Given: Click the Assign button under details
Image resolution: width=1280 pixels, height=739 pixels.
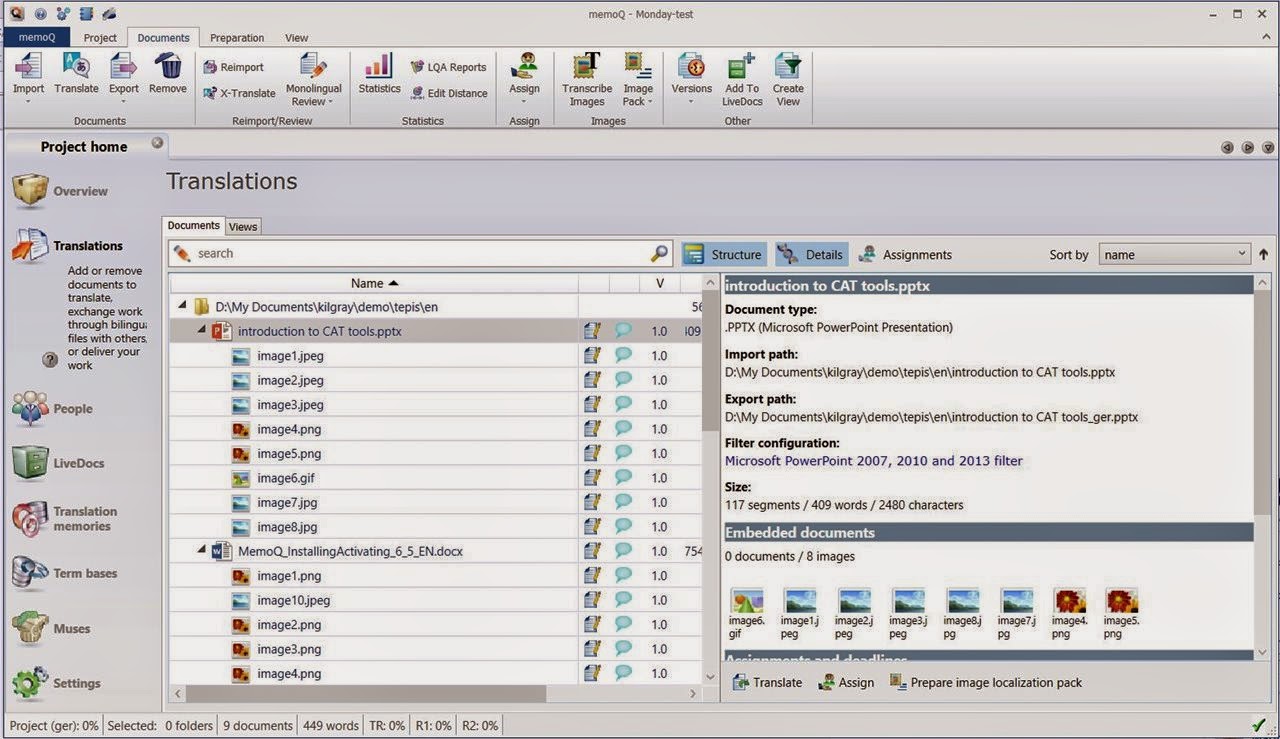Looking at the screenshot, I should coord(846,682).
